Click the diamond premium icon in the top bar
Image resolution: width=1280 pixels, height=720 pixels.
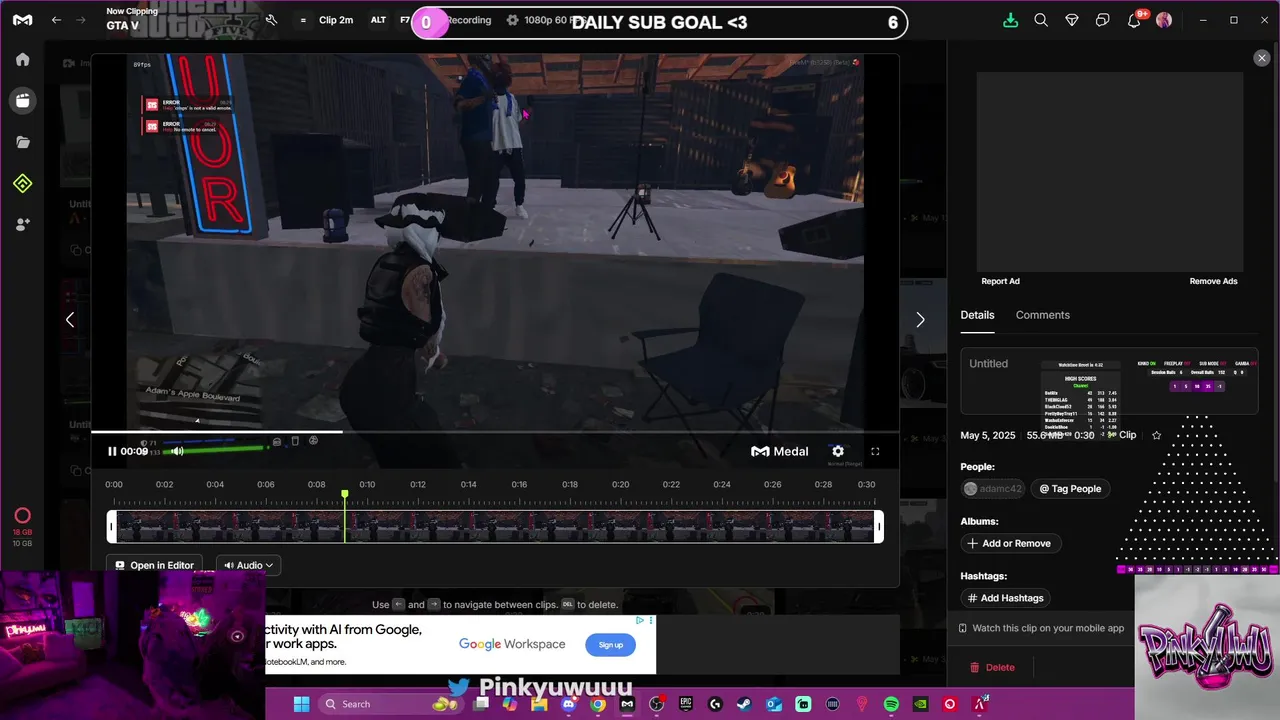click(x=1072, y=20)
